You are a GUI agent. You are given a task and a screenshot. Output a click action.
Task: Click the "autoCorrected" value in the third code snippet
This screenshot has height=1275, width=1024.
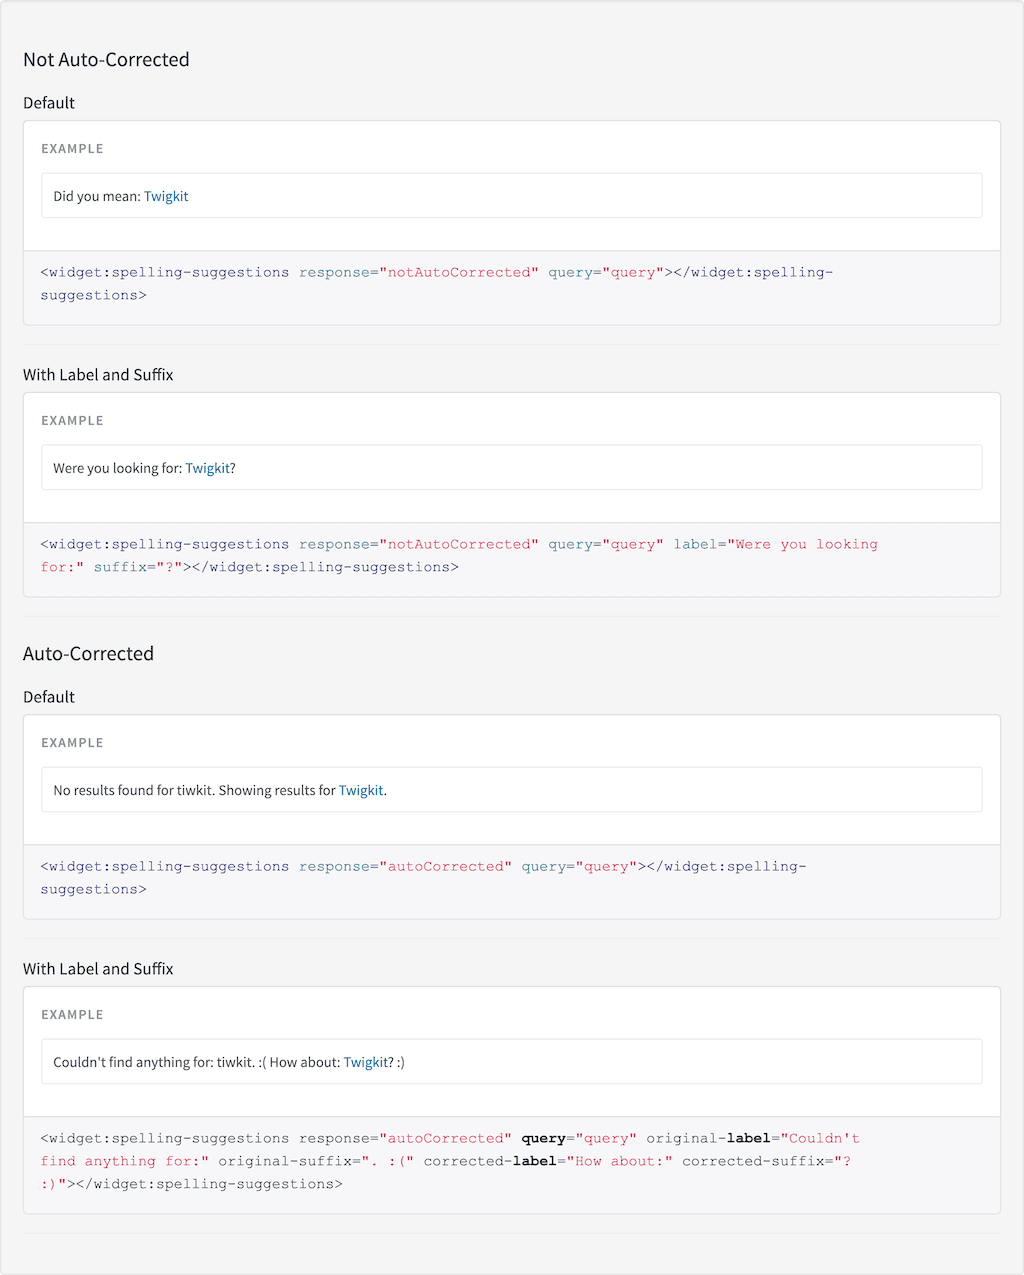tap(445, 866)
